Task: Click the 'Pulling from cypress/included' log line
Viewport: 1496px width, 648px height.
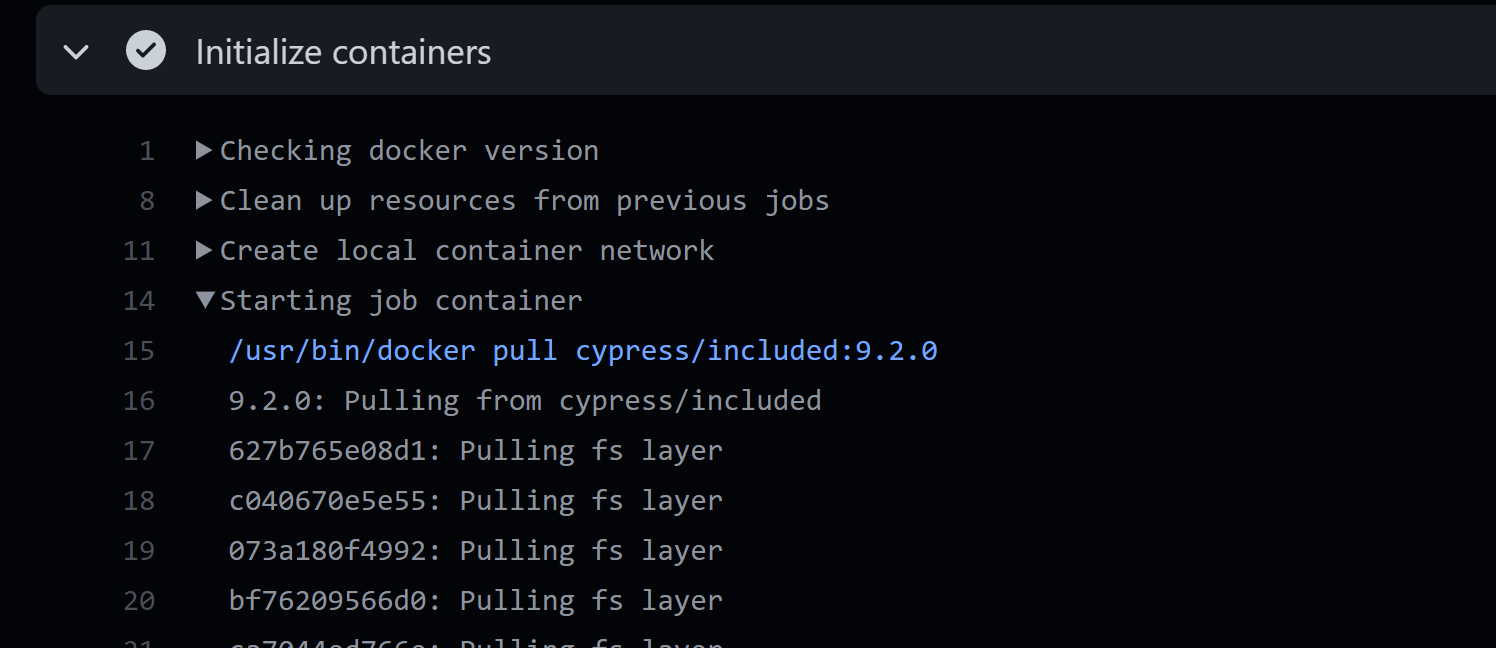Action: (524, 401)
